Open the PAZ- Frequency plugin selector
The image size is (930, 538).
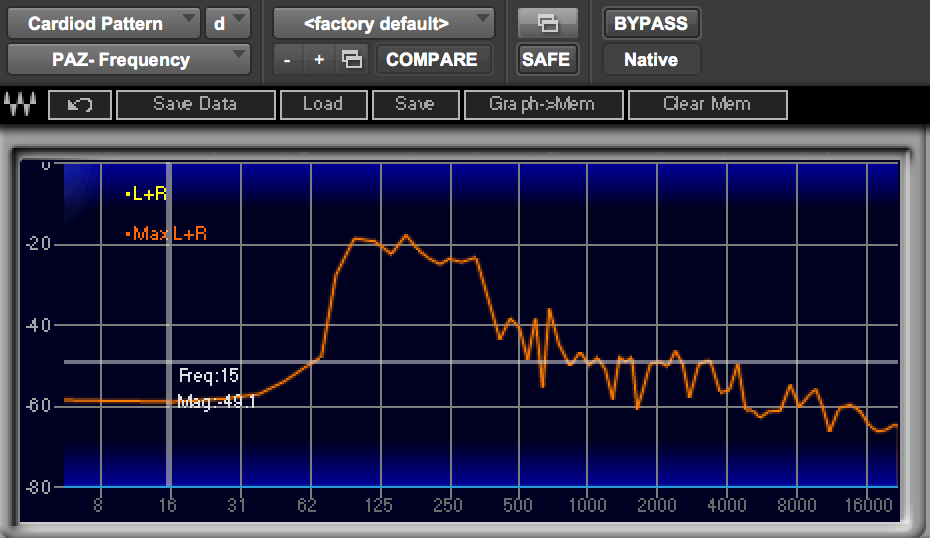coord(128,60)
